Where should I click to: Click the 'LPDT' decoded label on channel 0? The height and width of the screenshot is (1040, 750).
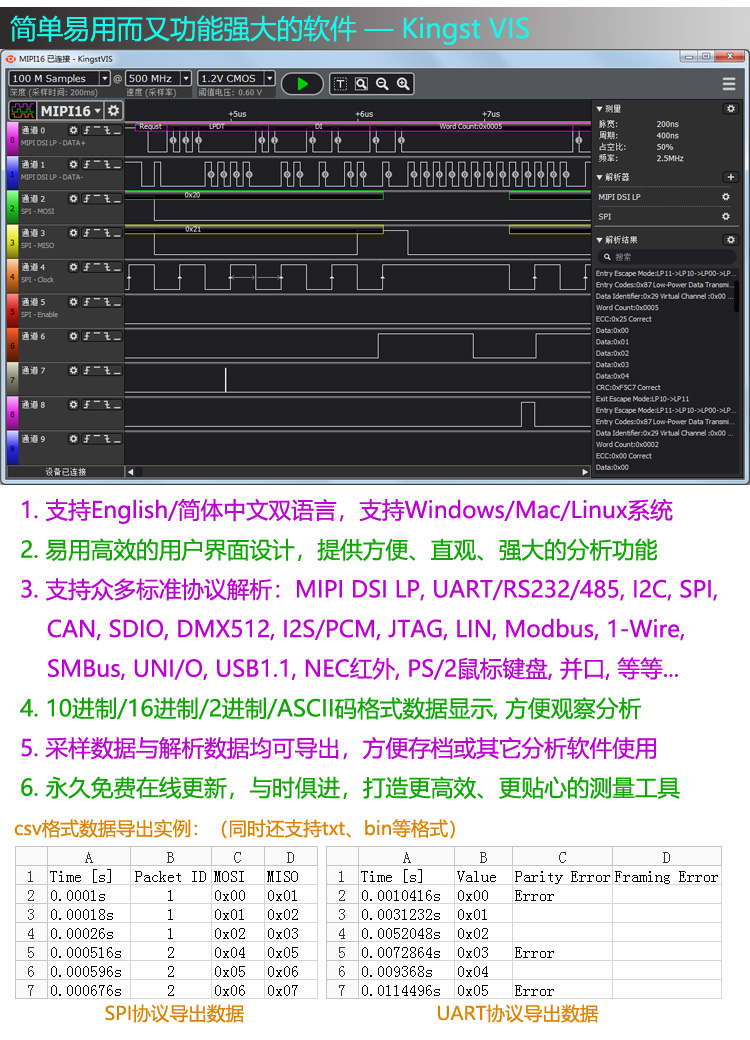point(217,126)
